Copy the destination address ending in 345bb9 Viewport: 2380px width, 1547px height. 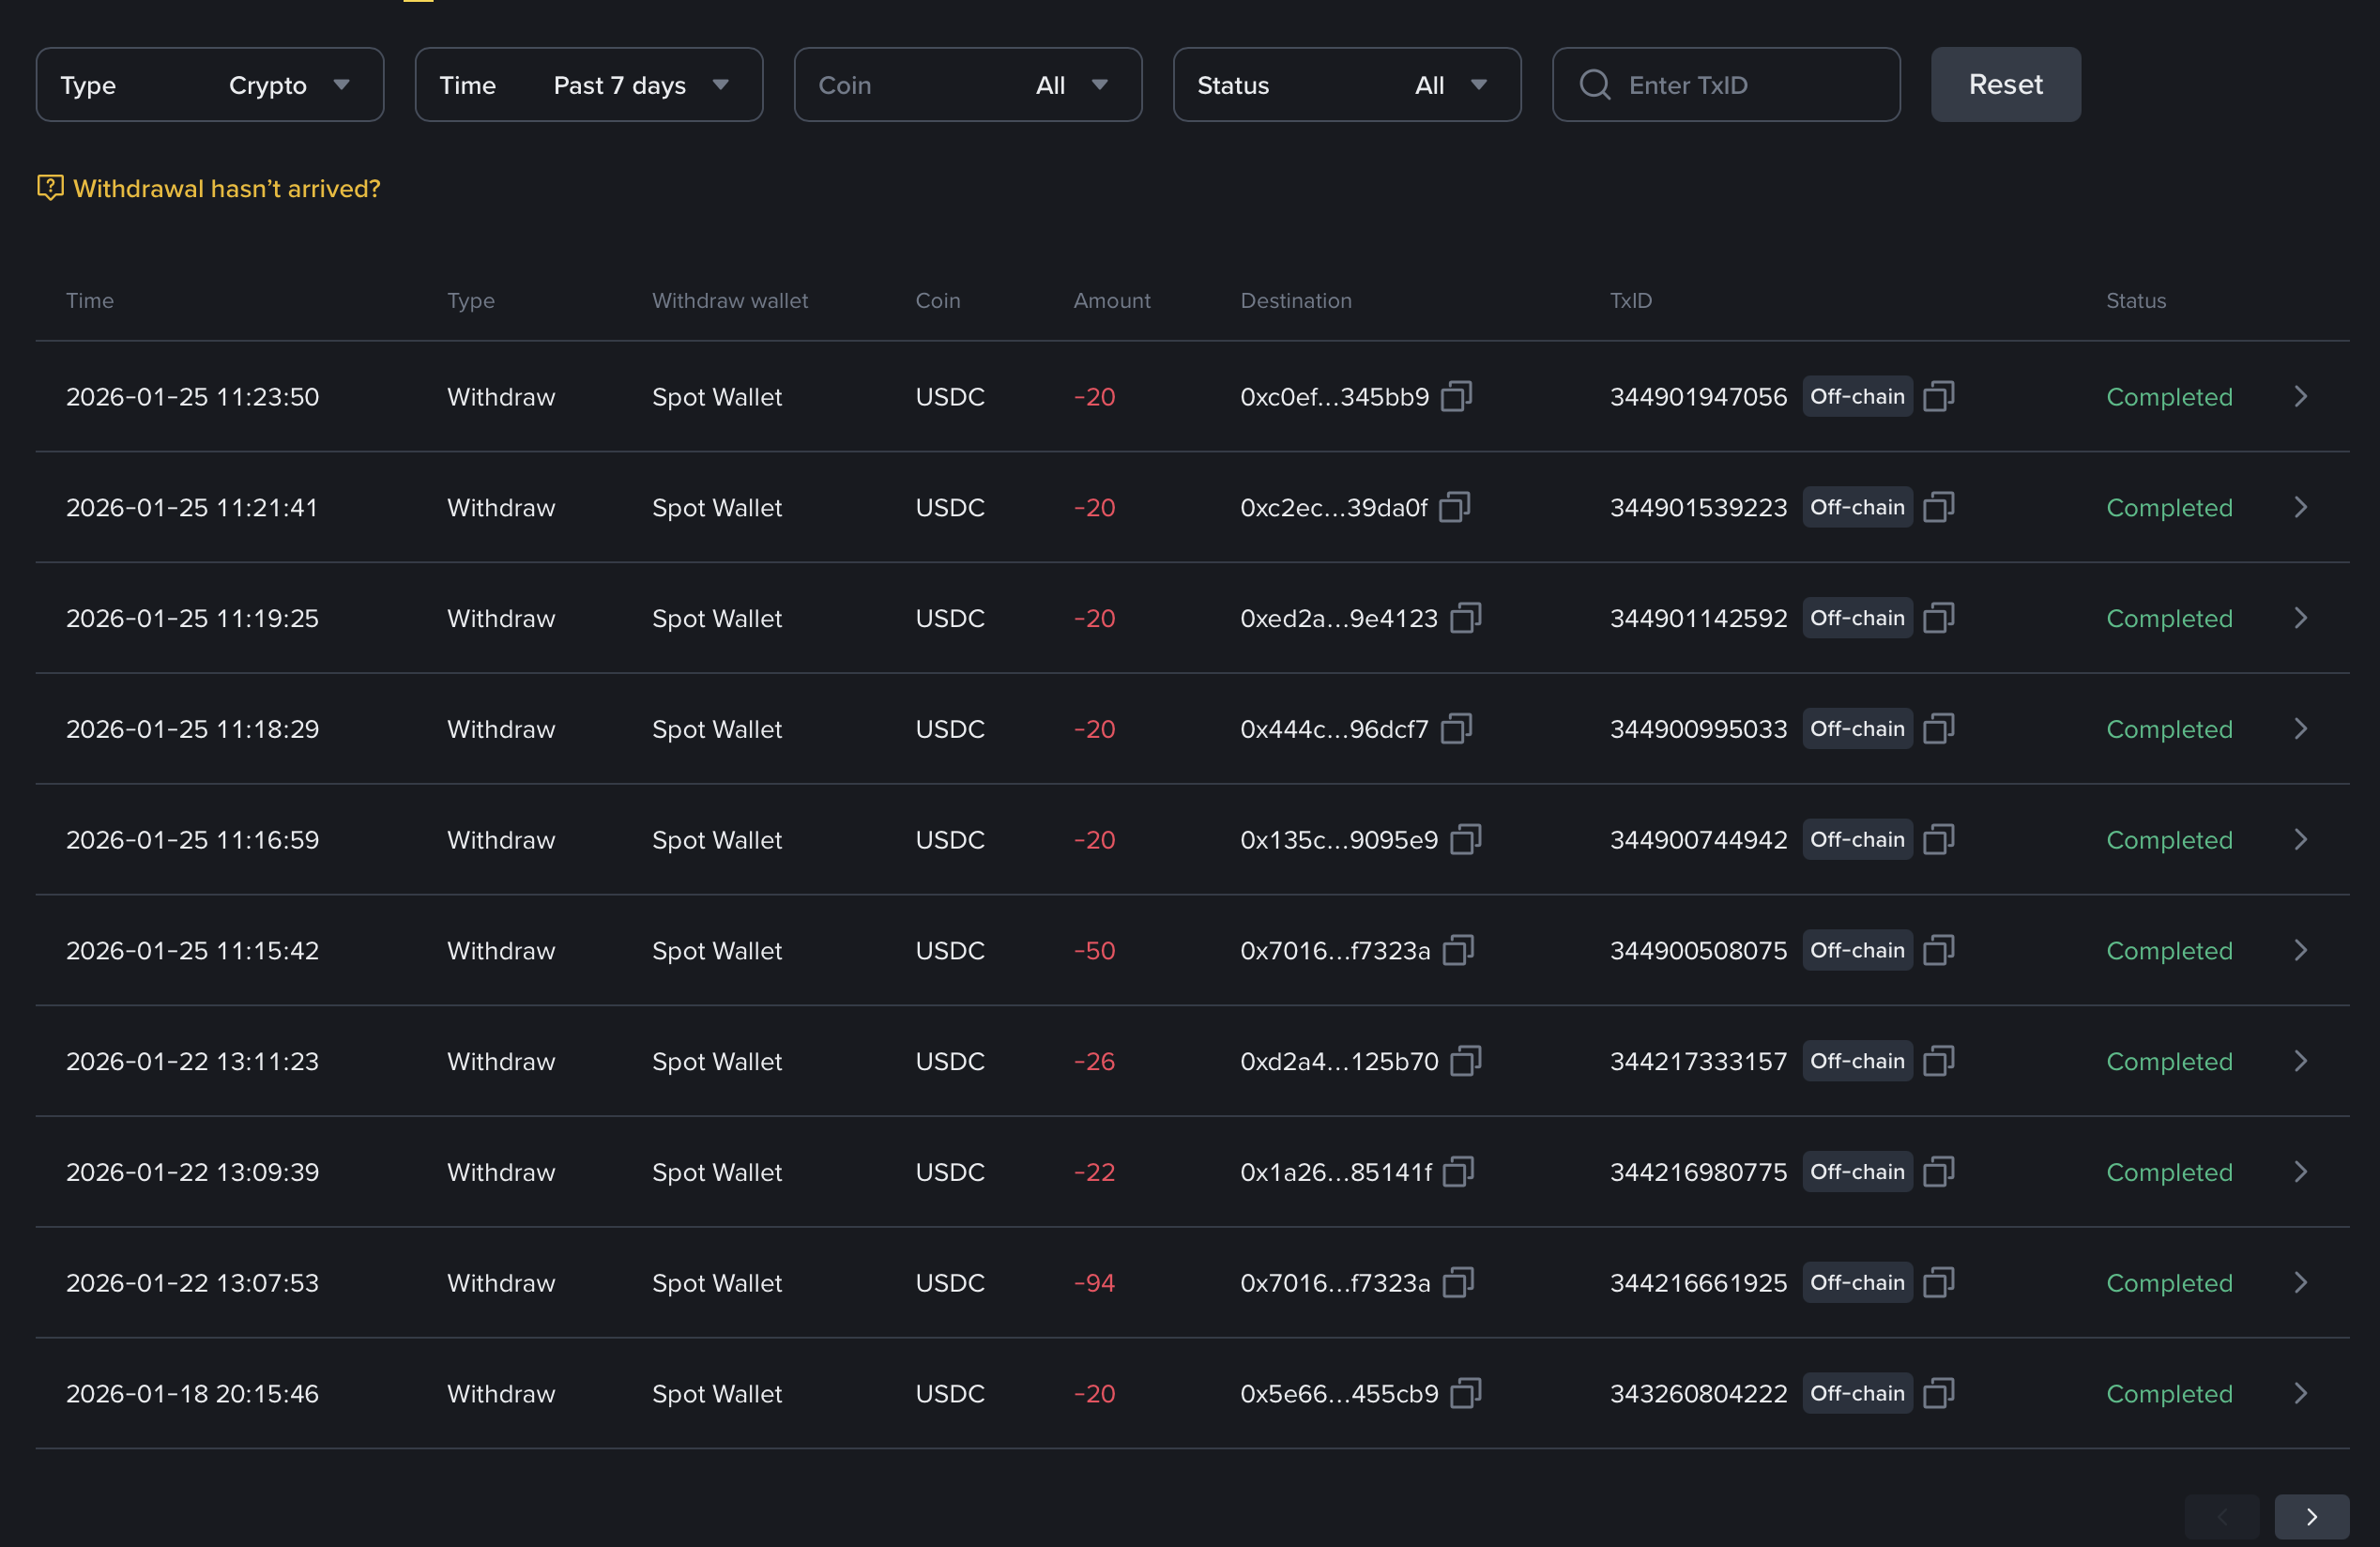click(1456, 396)
